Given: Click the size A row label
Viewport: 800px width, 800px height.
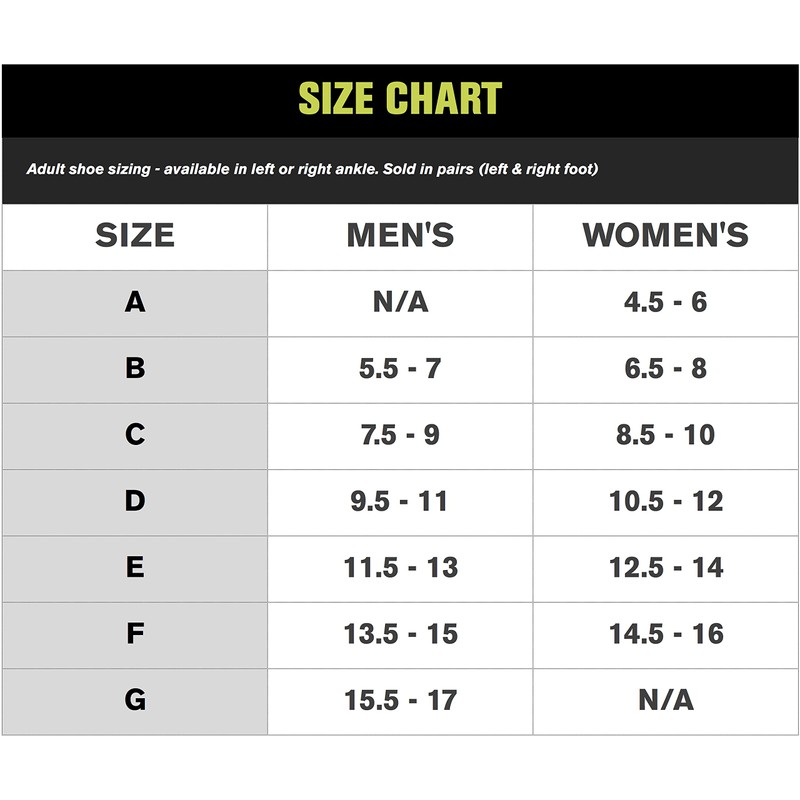Looking at the screenshot, I should [135, 302].
